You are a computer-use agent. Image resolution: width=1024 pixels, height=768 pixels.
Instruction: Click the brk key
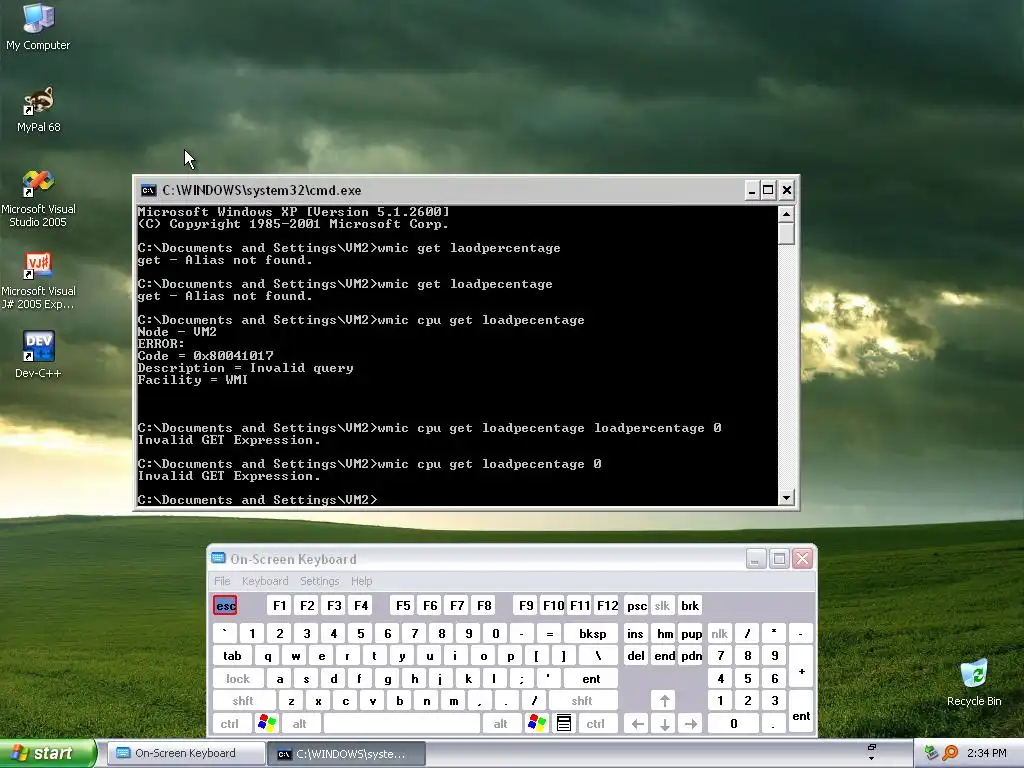[x=690, y=605]
